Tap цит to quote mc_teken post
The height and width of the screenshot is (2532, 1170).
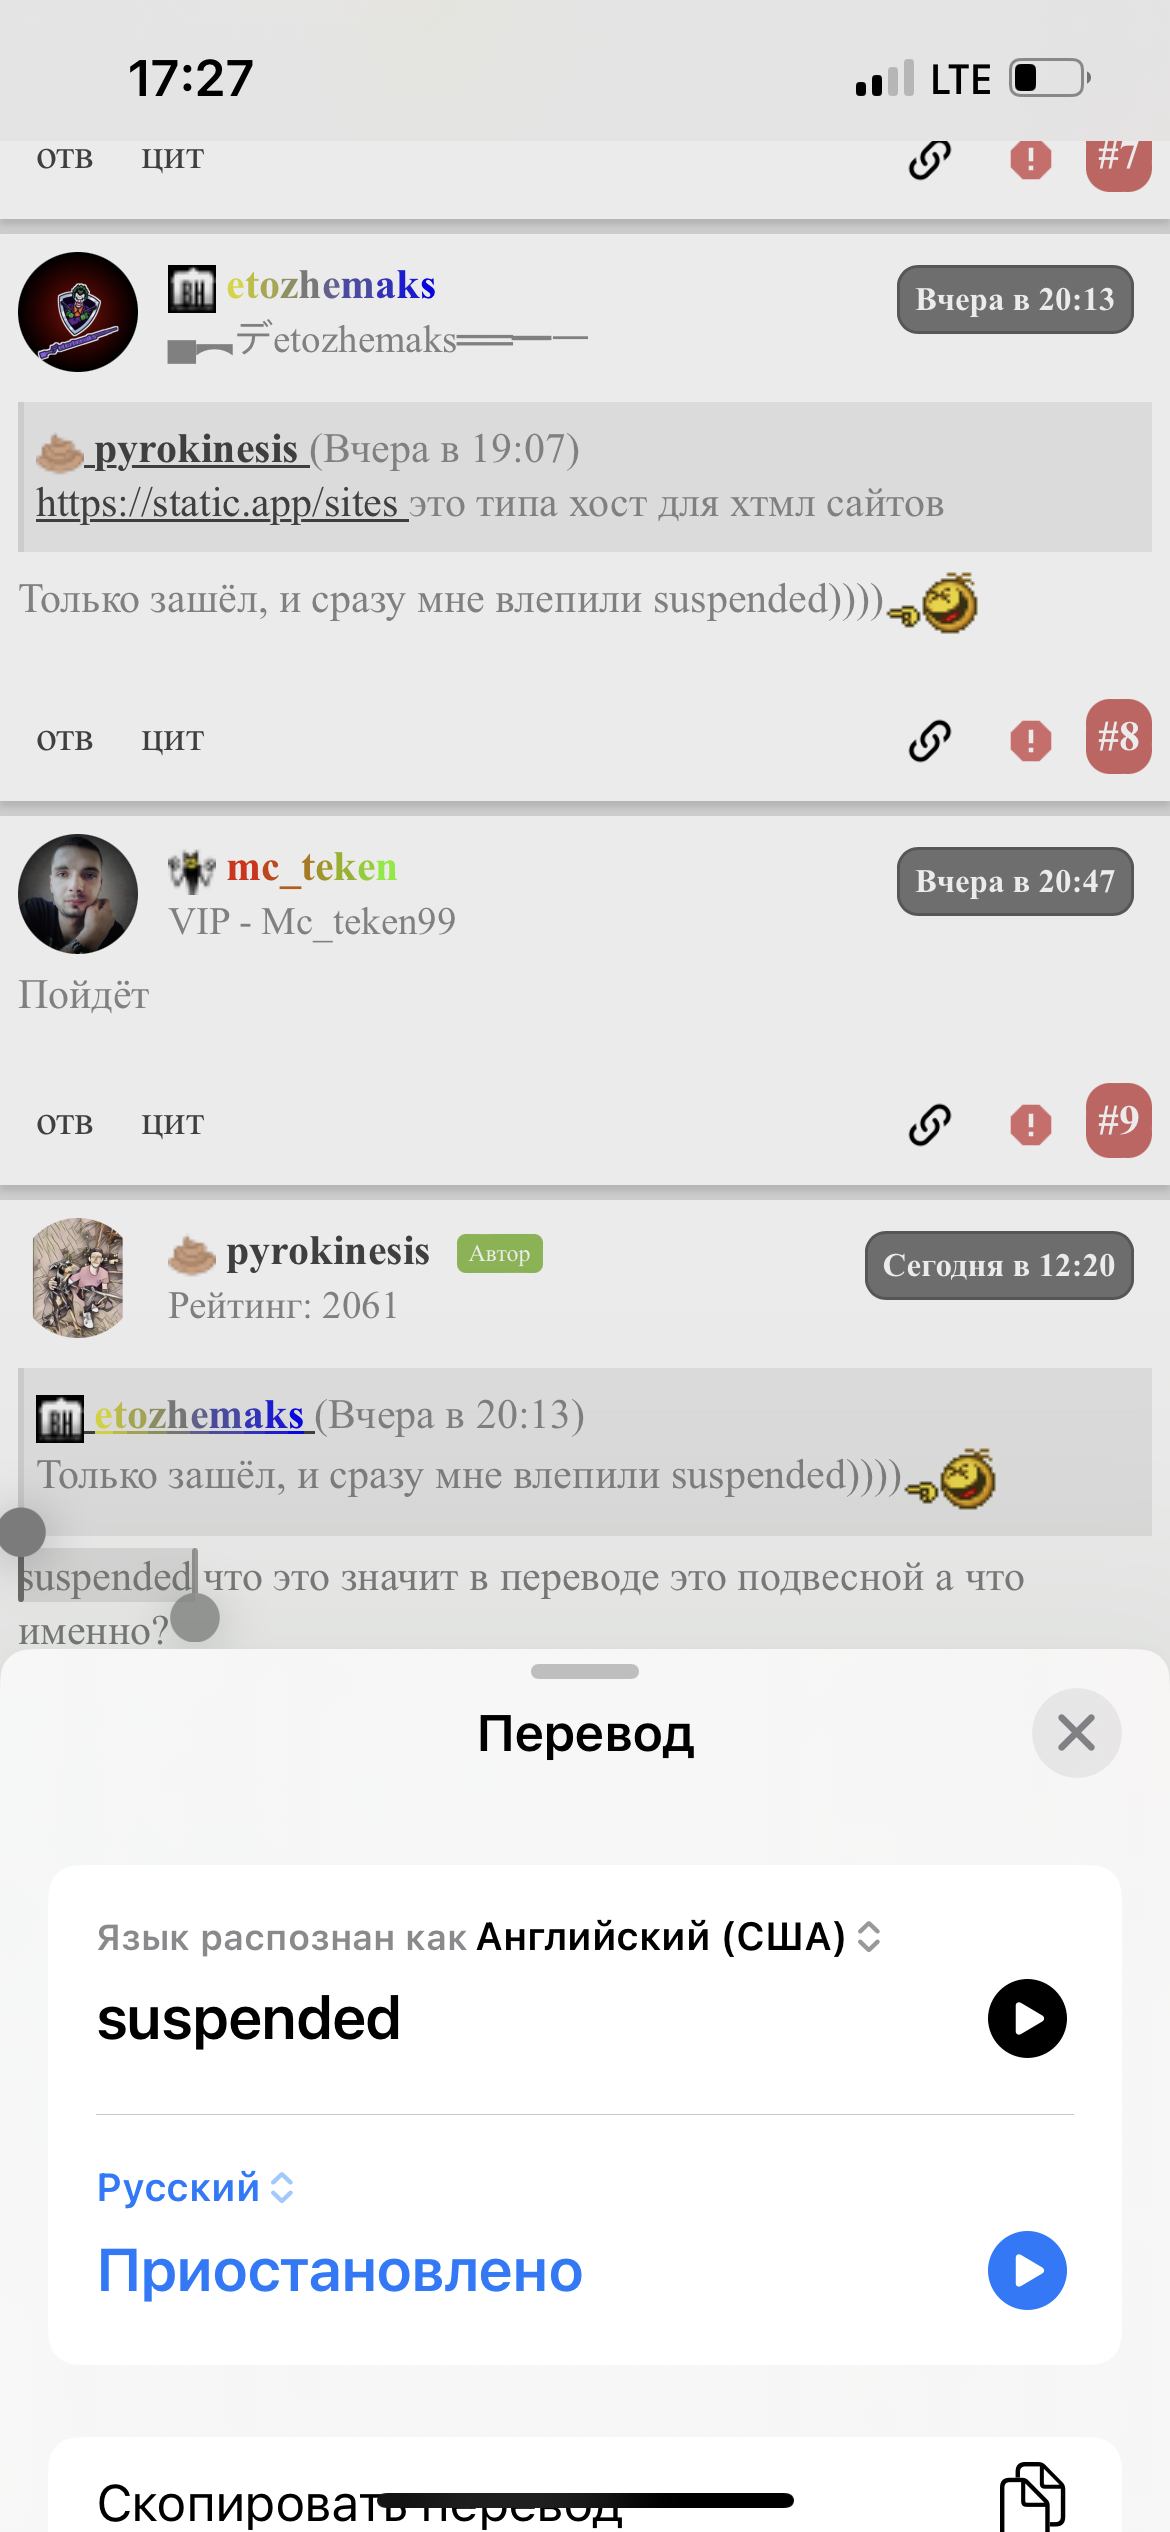pyautogui.click(x=172, y=1123)
